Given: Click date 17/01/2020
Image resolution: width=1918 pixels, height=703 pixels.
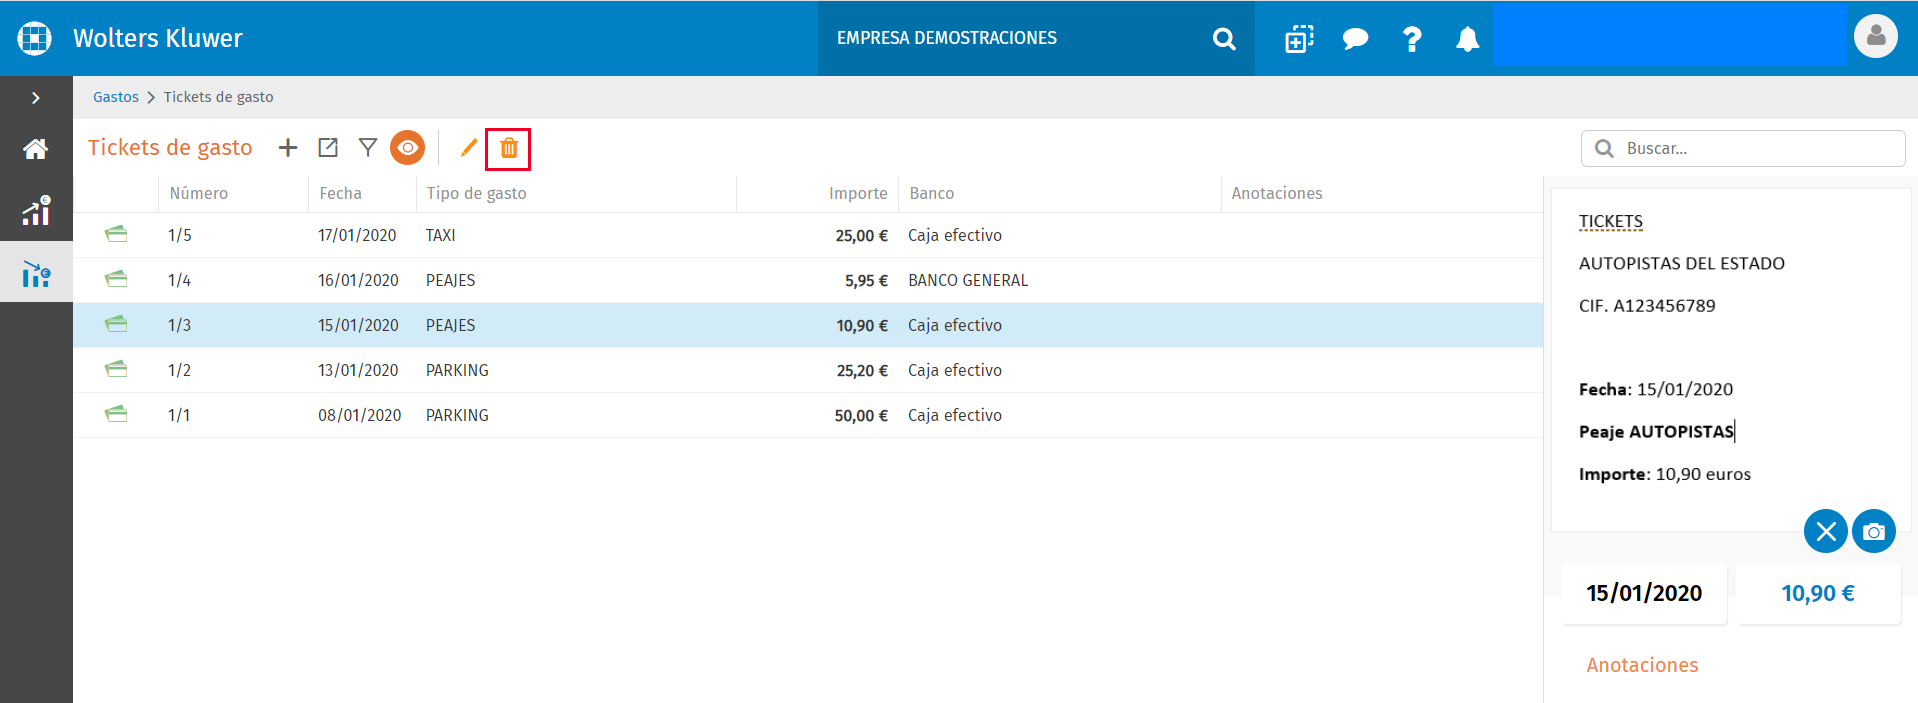Looking at the screenshot, I should tap(357, 235).
